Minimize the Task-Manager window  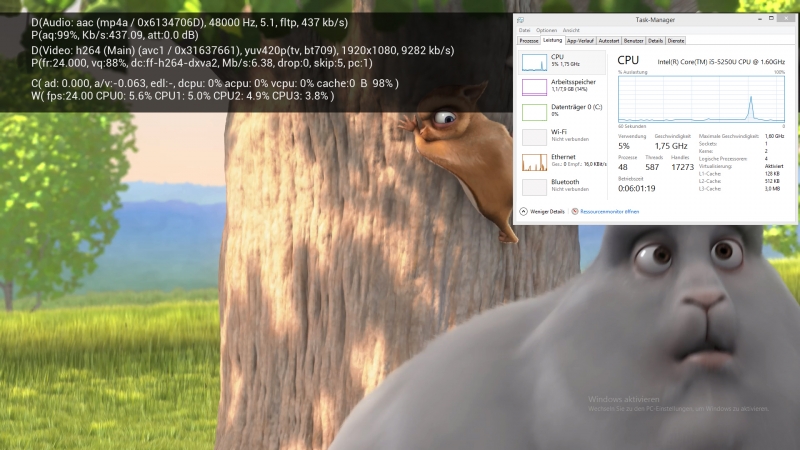(x=760, y=19)
